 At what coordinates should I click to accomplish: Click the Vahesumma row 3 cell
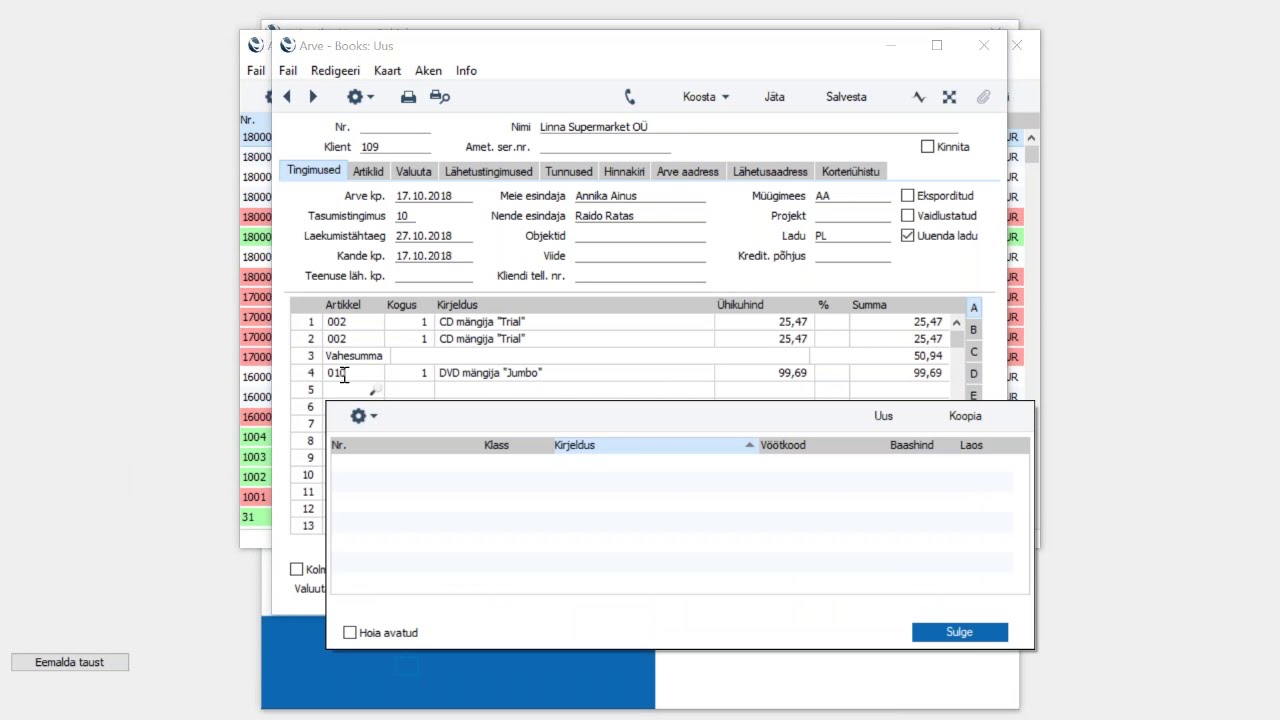[x=355, y=356]
